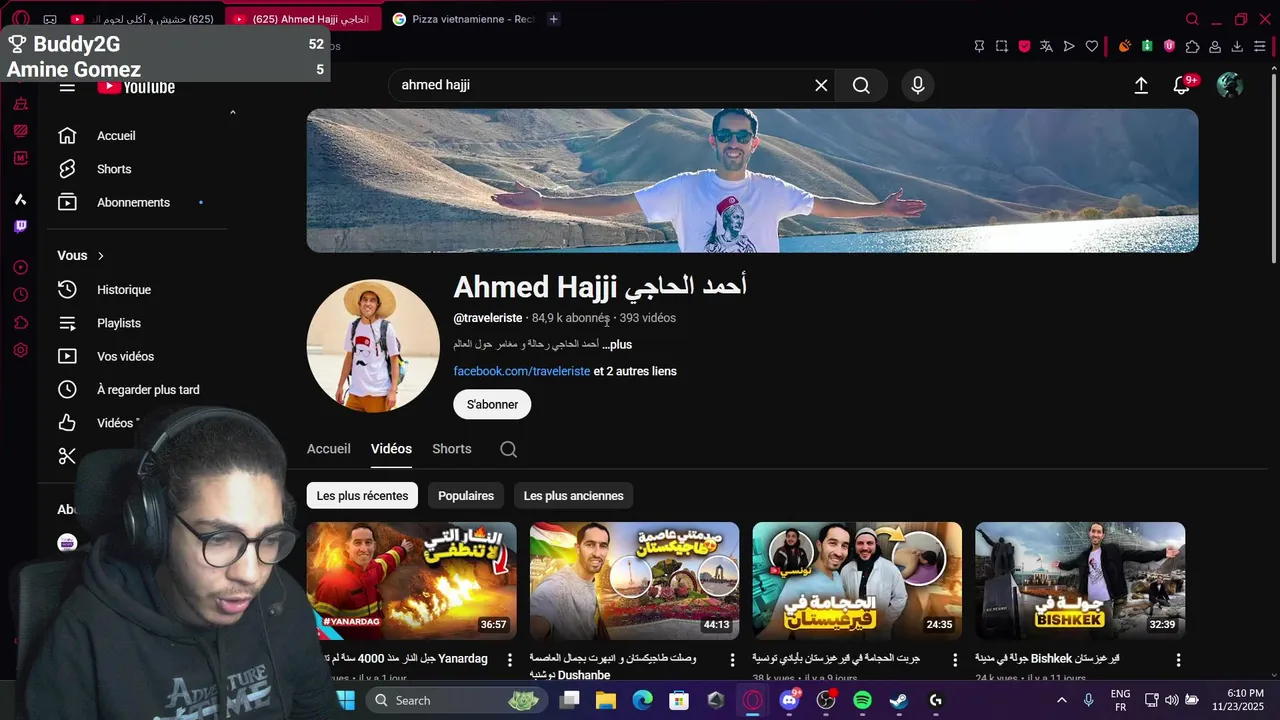This screenshot has width=1280, height=720.
Task: Open the red ad blocker shield
Action: pyautogui.click(x=1025, y=46)
